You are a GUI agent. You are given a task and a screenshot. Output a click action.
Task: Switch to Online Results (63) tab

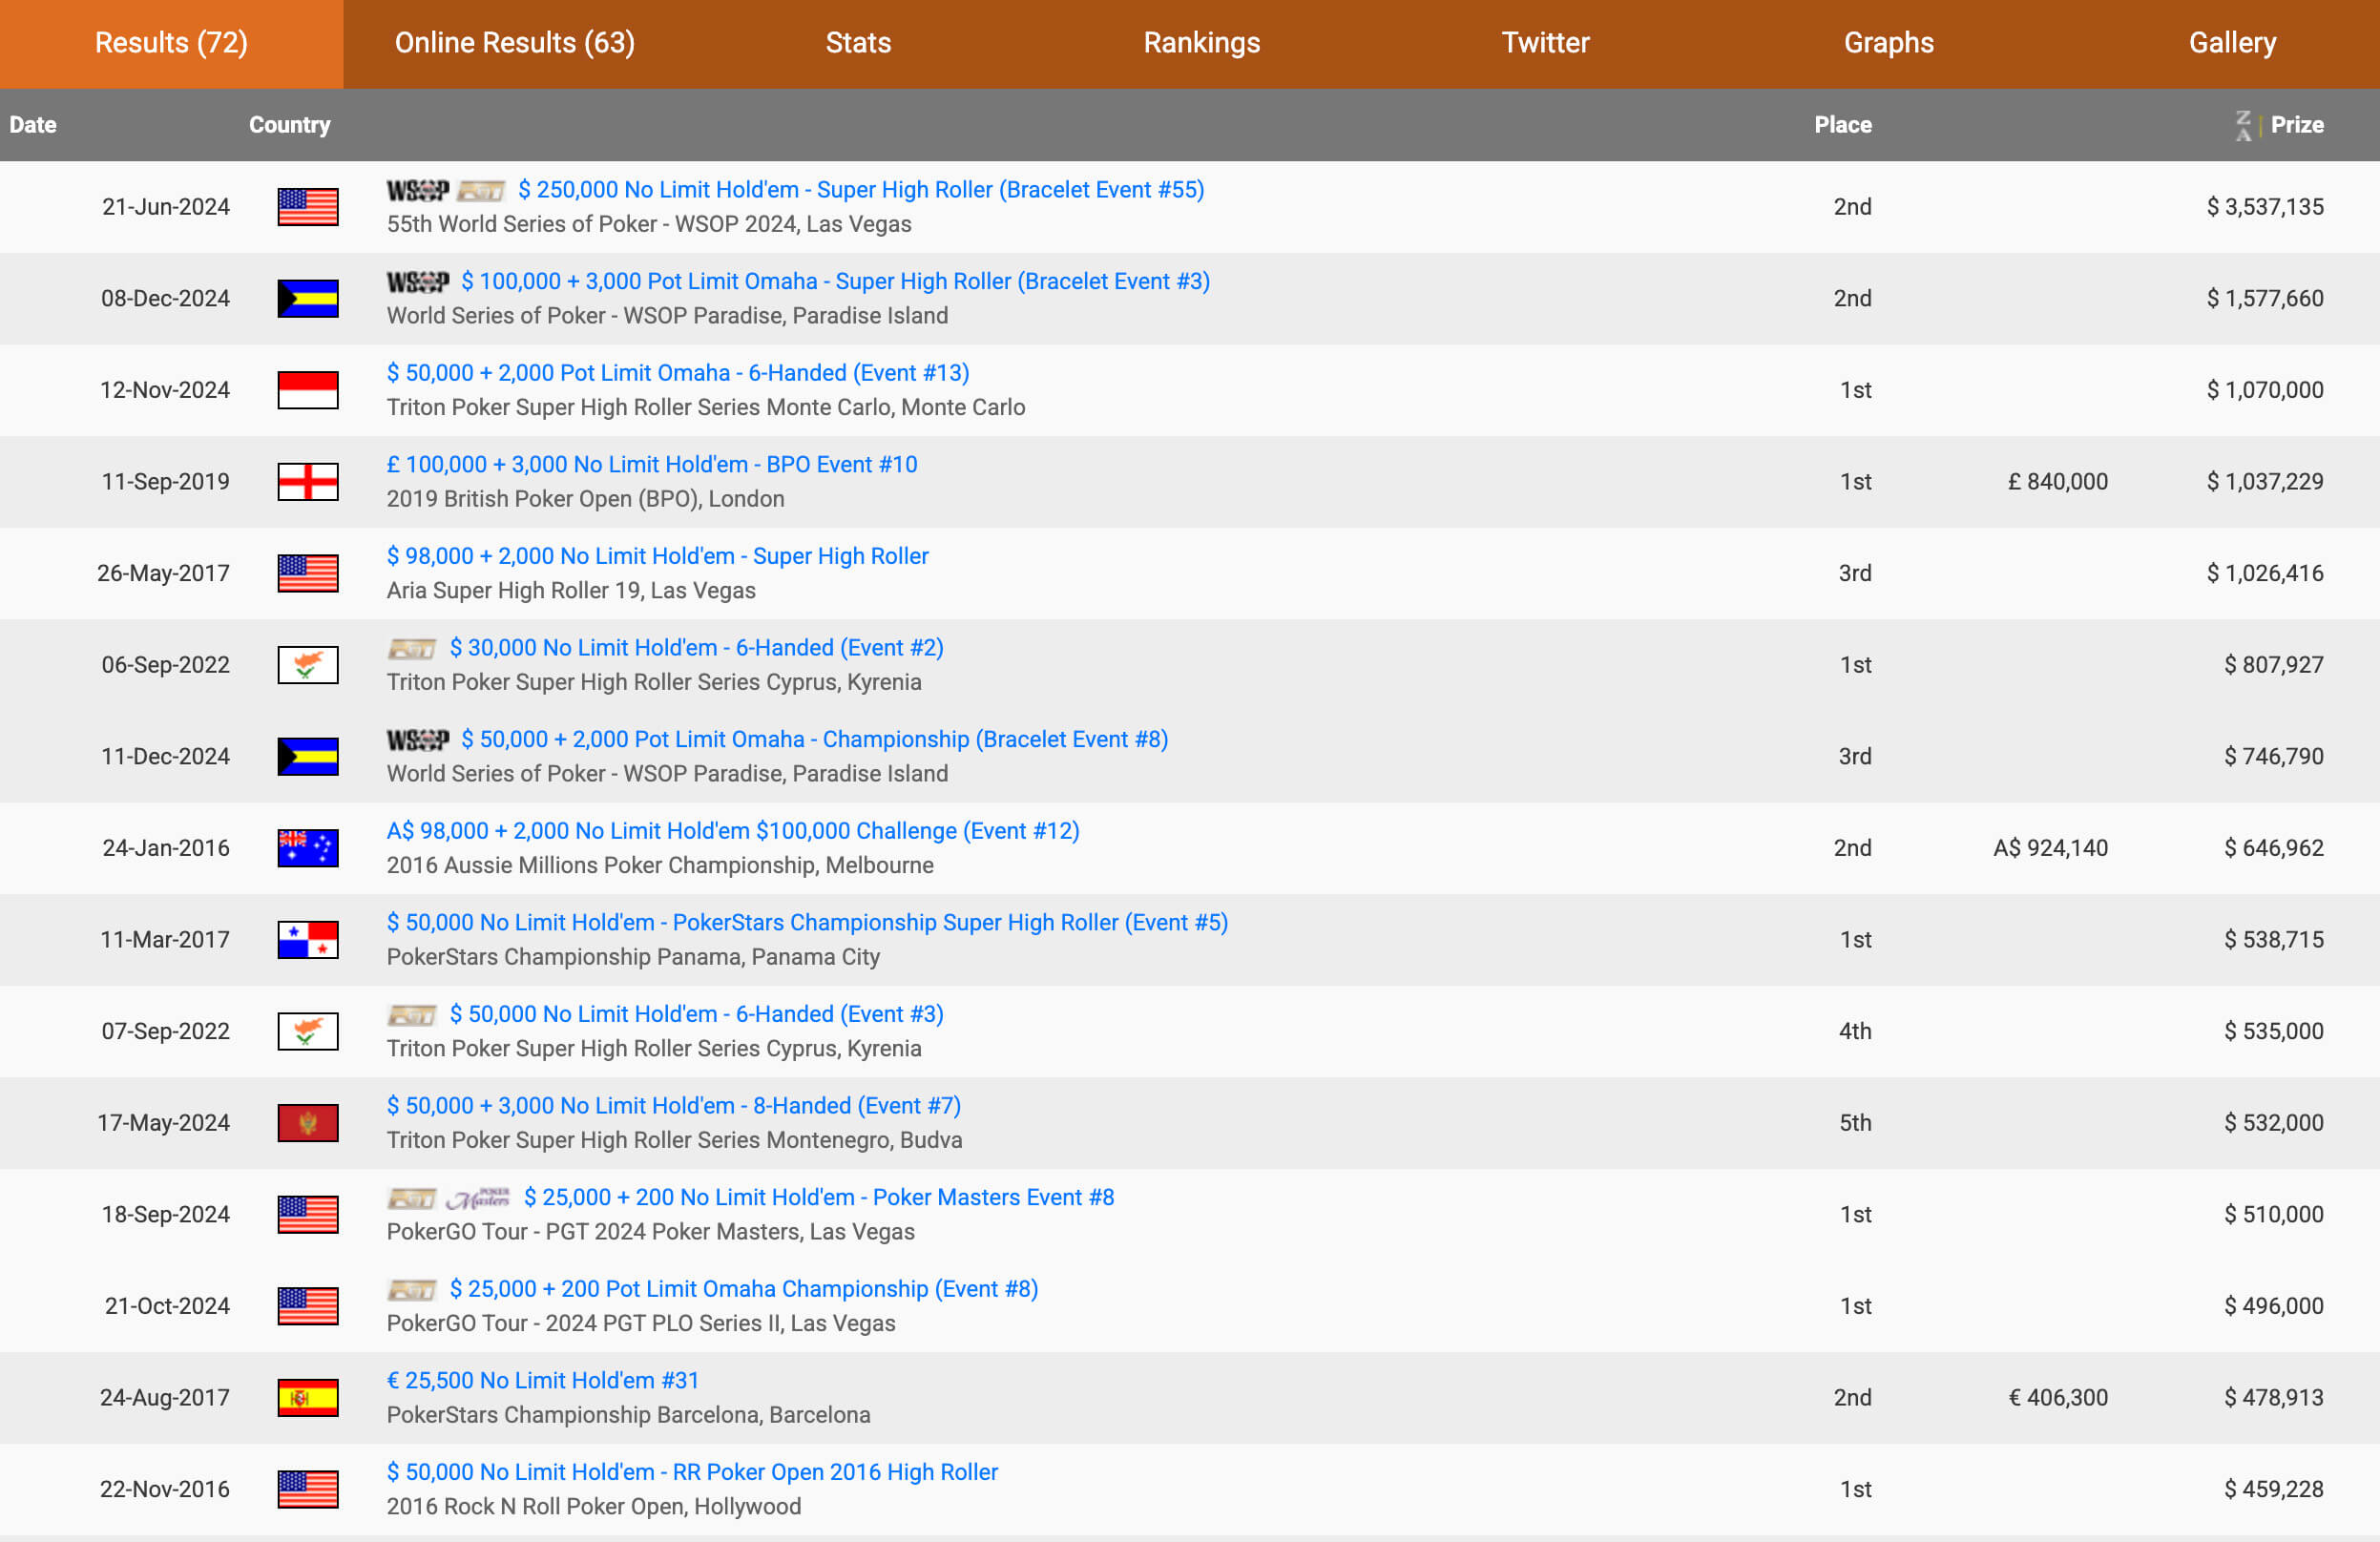(514, 43)
